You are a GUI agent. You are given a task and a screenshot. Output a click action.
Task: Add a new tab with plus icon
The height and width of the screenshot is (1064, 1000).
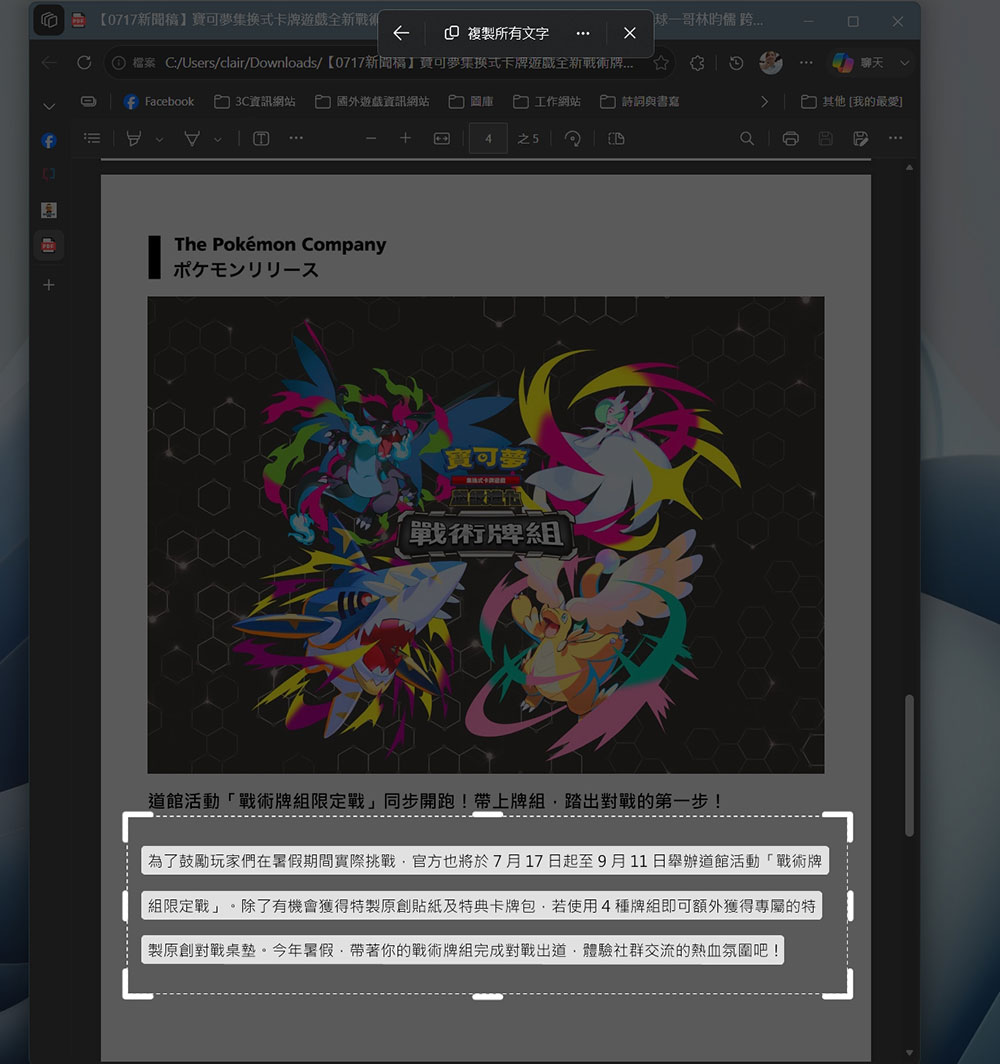click(49, 284)
